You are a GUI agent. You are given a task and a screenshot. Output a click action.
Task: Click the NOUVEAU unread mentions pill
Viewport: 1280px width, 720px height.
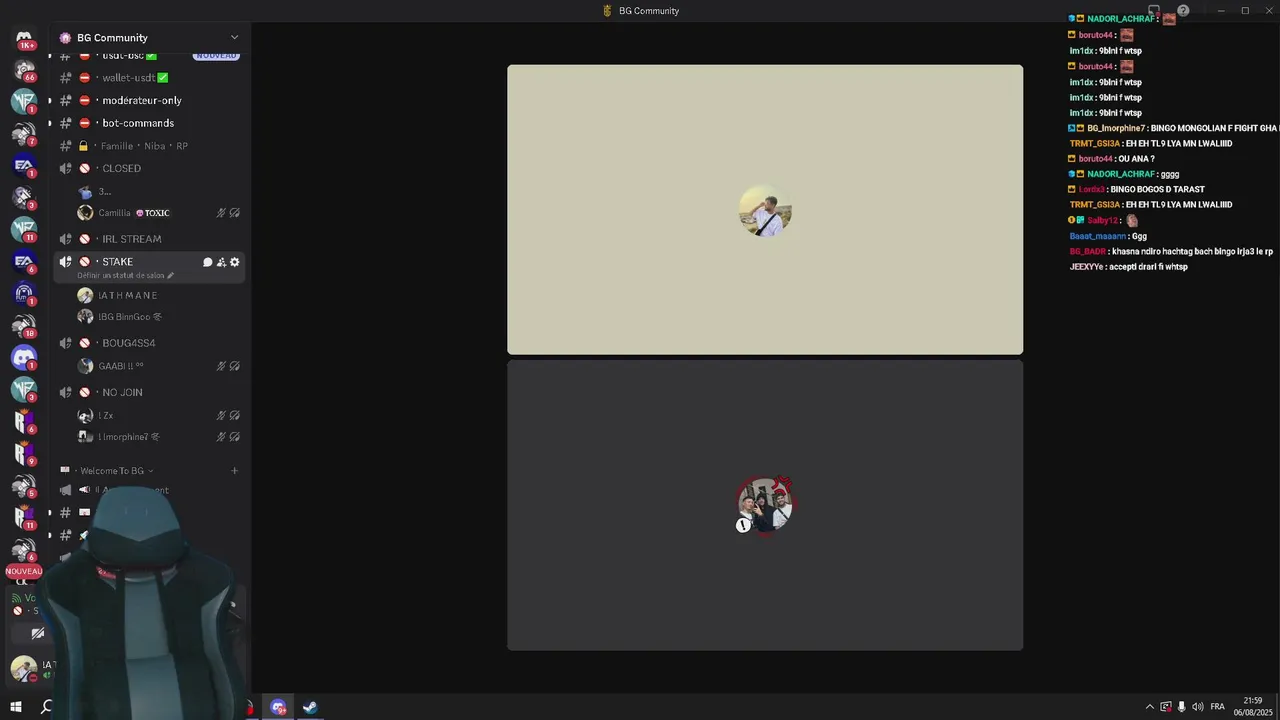24,571
